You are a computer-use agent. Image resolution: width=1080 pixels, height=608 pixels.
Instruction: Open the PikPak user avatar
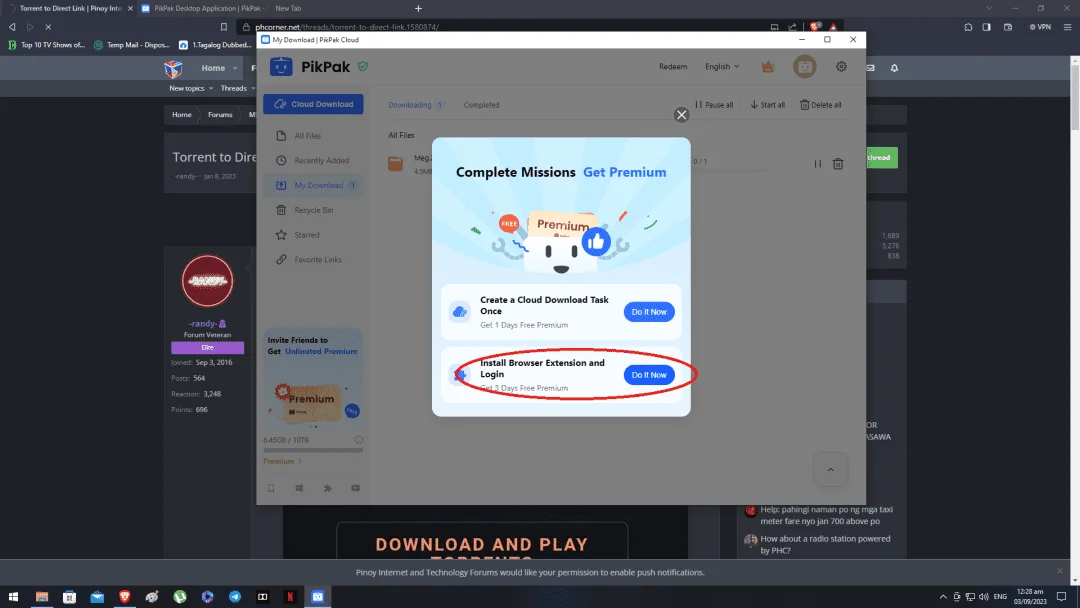[x=804, y=67]
